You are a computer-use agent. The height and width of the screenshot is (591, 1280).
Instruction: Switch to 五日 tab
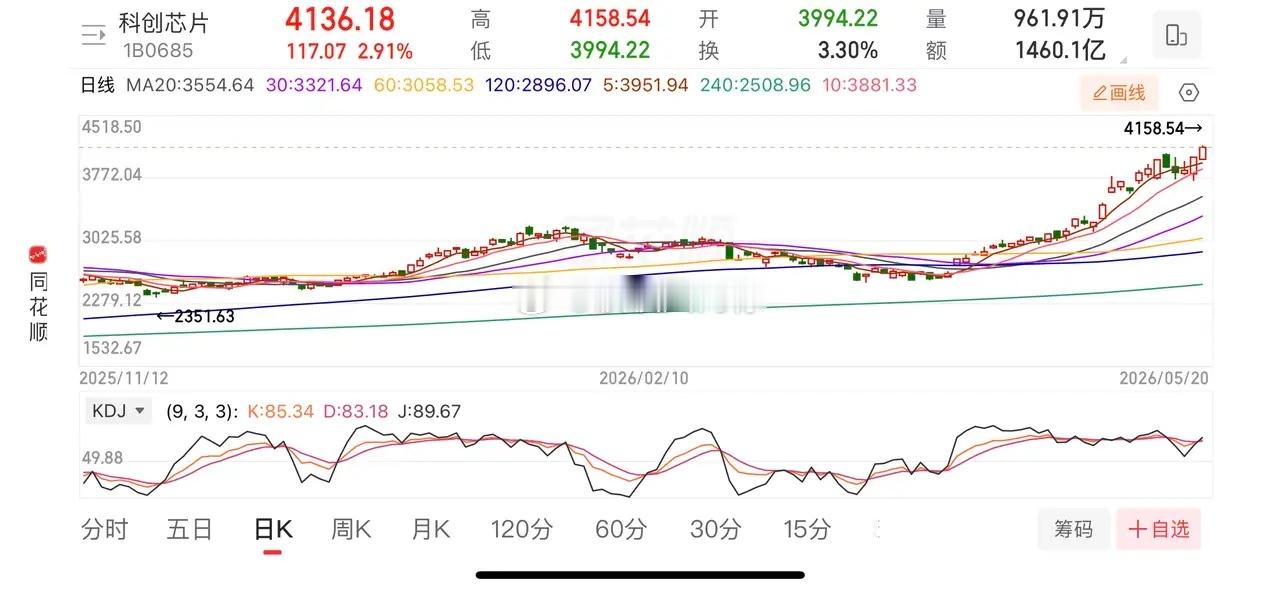190,529
